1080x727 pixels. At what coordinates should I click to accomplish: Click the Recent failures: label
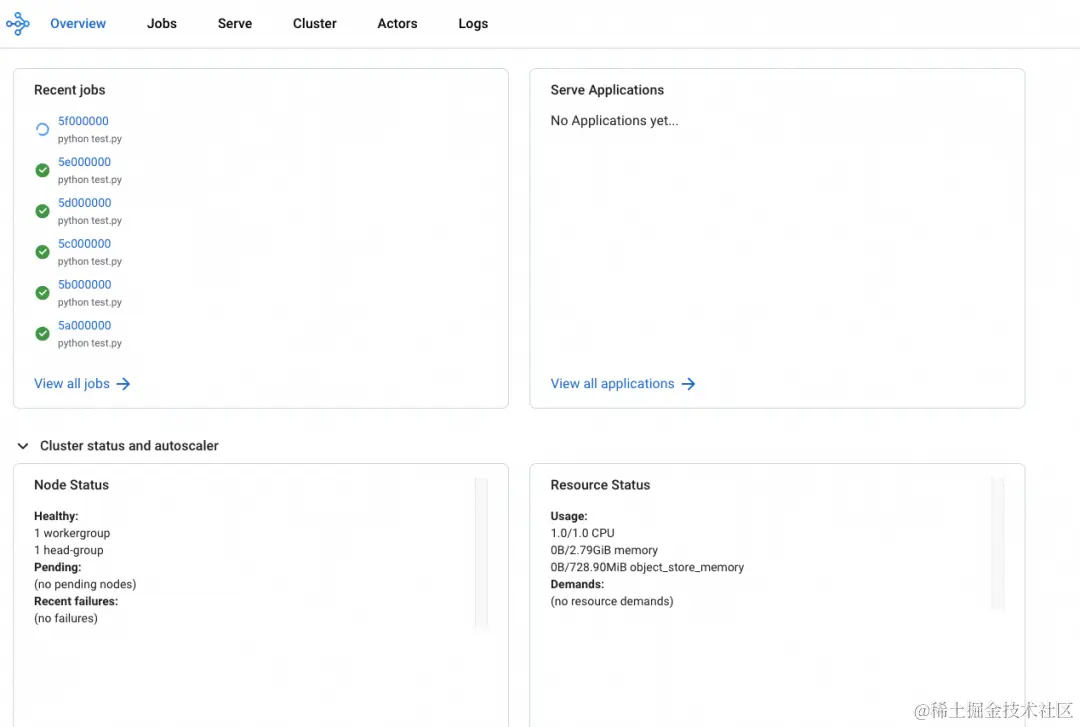pyautogui.click(x=76, y=602)
